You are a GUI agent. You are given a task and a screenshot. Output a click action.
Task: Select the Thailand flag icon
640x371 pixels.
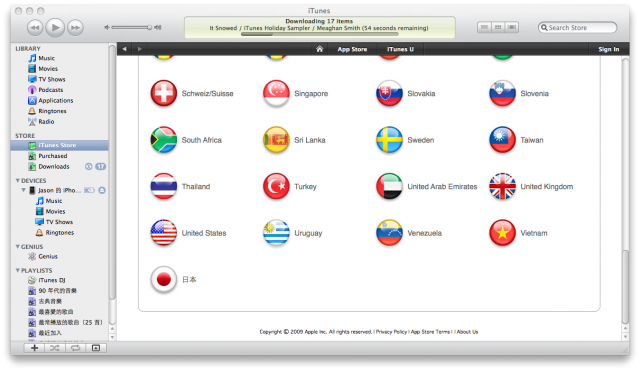point(163,187)
